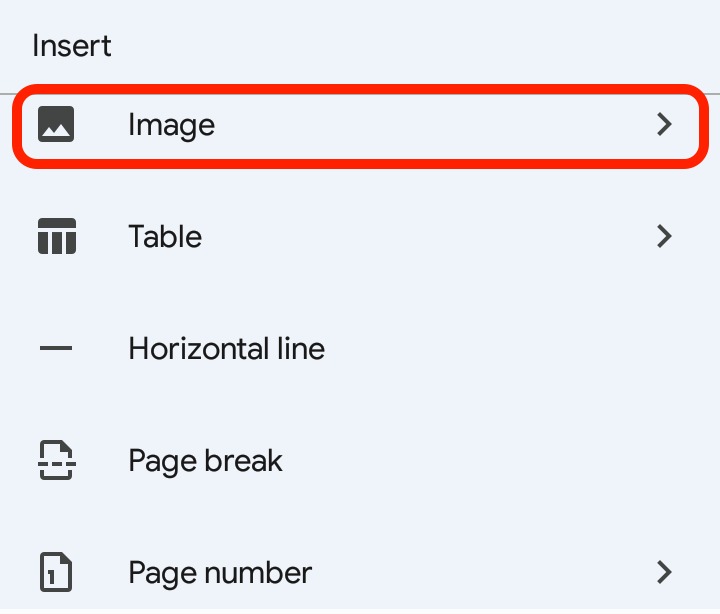Click the divider line below Insert header

tap(360, 69)
